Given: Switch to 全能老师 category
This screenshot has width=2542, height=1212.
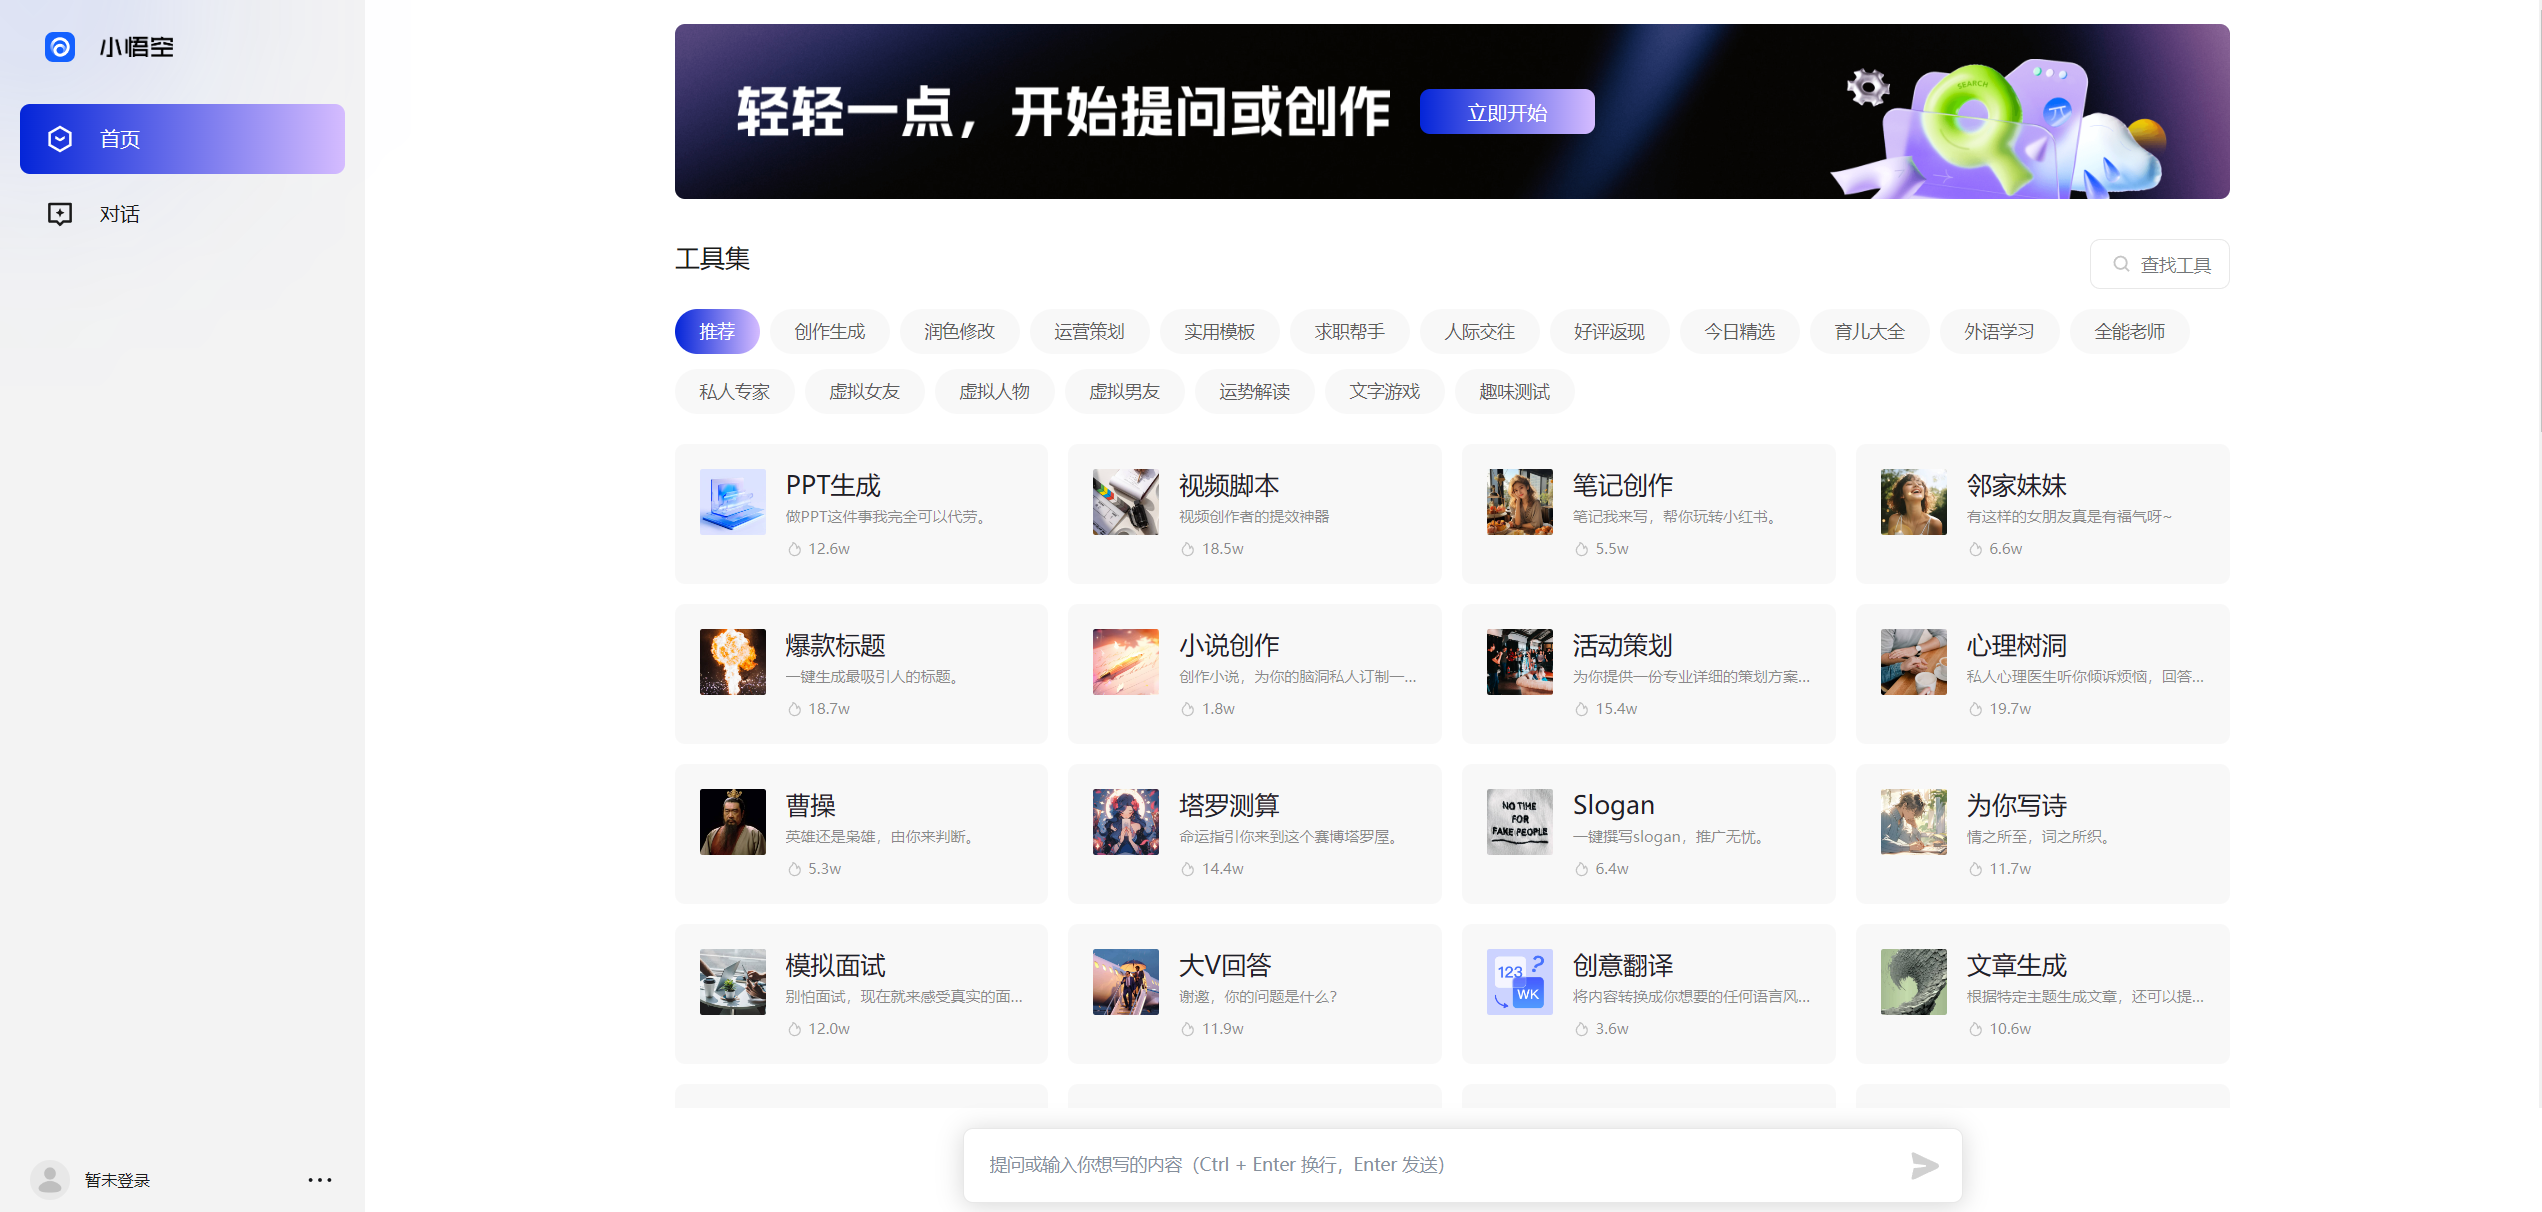Looking at the screenshot, I should point(2129,332).
